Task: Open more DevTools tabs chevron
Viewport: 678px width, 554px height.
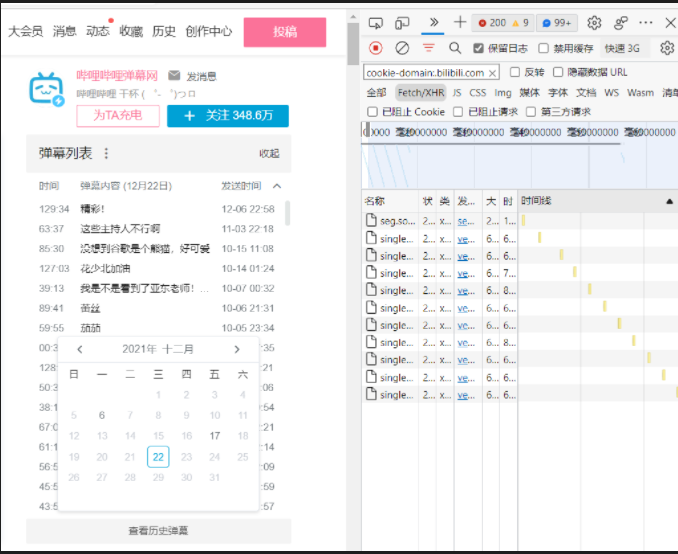Action: [433, 22]
